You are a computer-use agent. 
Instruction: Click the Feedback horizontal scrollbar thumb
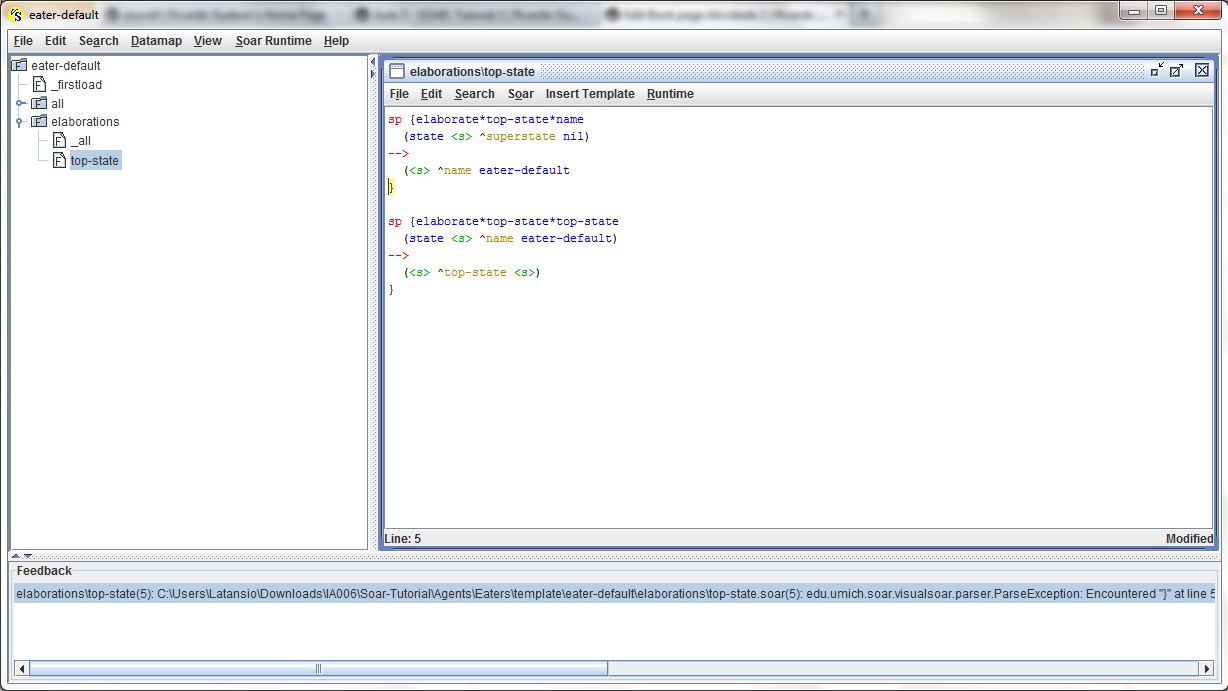point(318,668)
